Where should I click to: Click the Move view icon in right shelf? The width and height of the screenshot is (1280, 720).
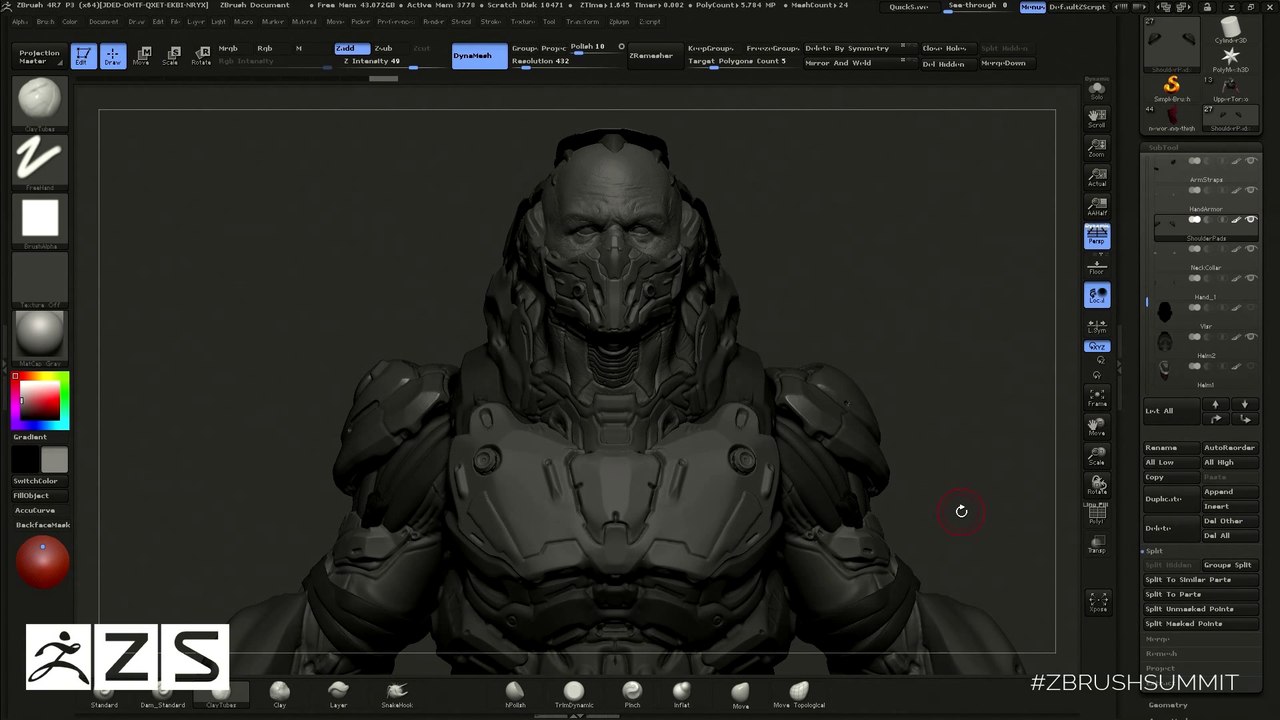coord(1097,427)
